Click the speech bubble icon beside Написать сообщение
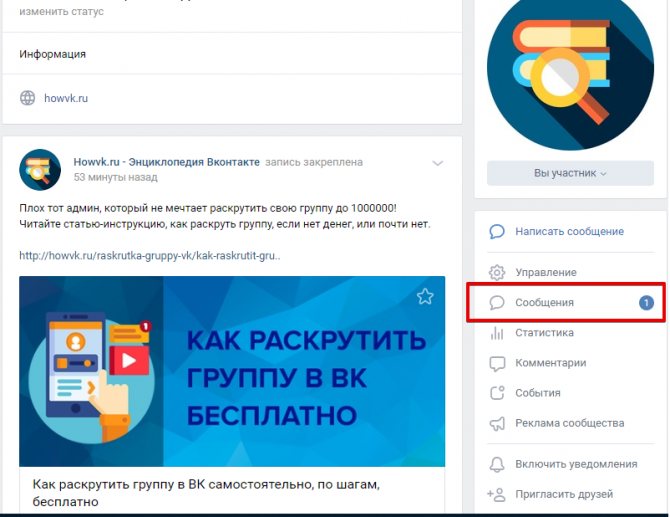Viewport: 670px width, 517px height. [497, 232]
